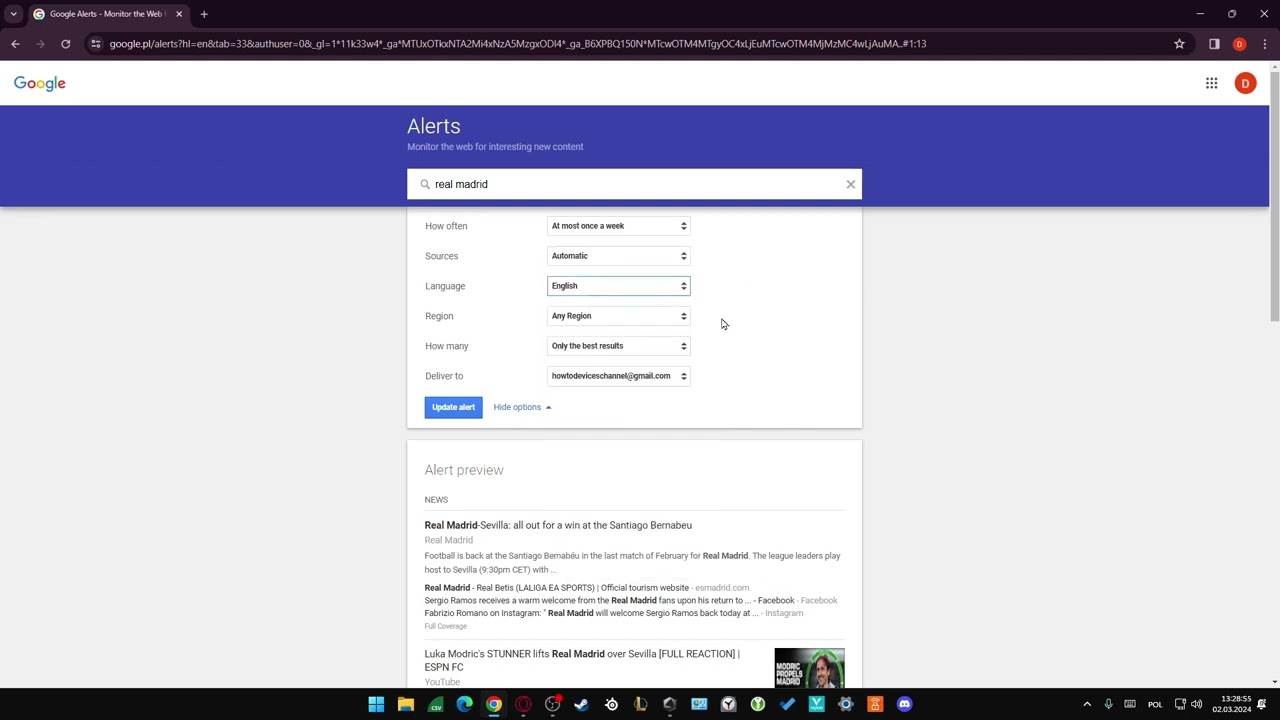Open the blue checkmark app on taskbar
The height and width of the screenshot is (720, 1280).
pyautogui.click(x=787, y=704)
